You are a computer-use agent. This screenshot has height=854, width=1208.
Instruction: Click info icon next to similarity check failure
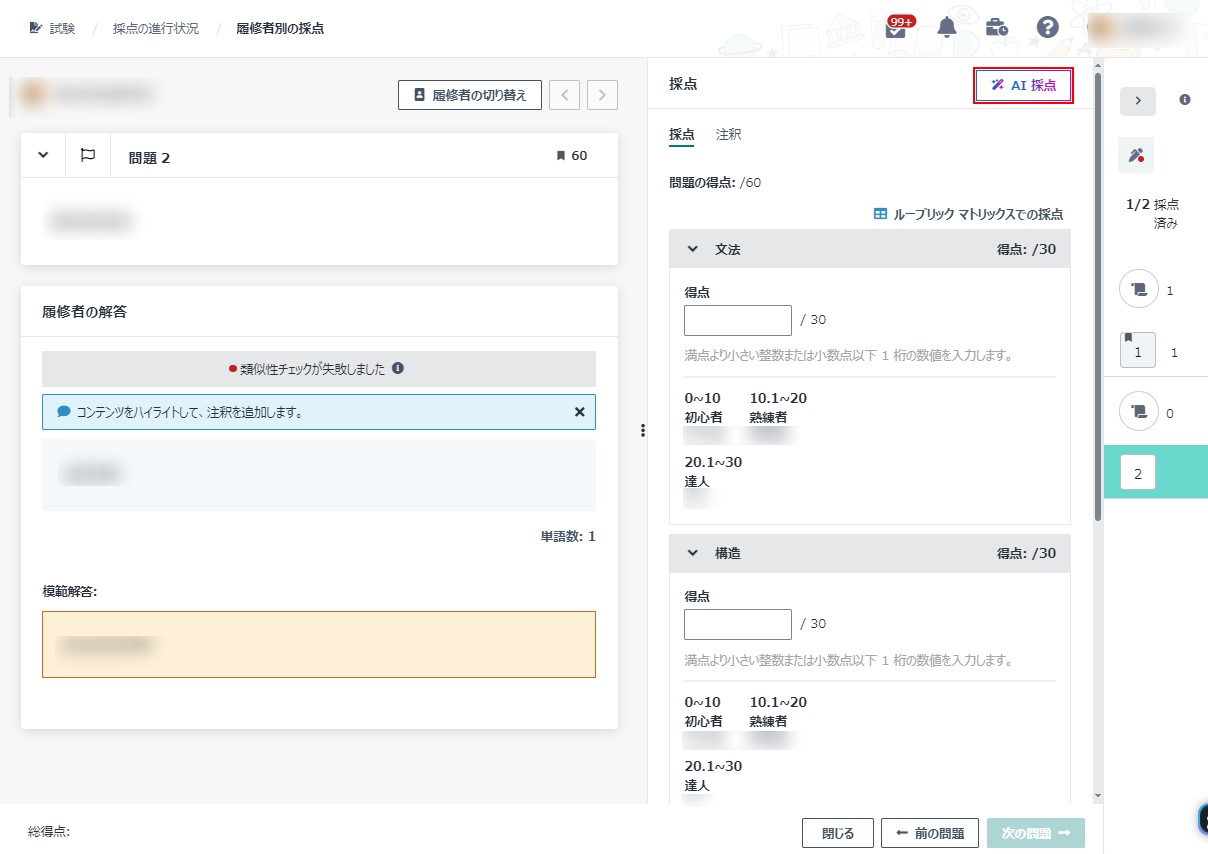(x=397, y=368)
